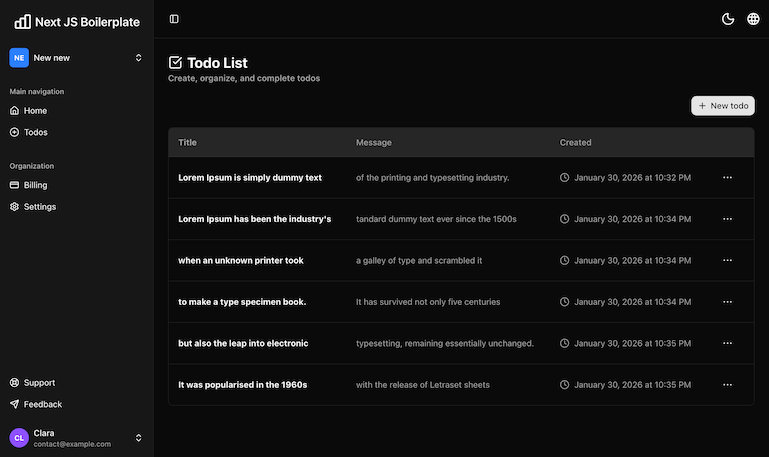Click the Todo List checkbox heading icon
Viewport: 769px width, 457px height.
(176, 63)
